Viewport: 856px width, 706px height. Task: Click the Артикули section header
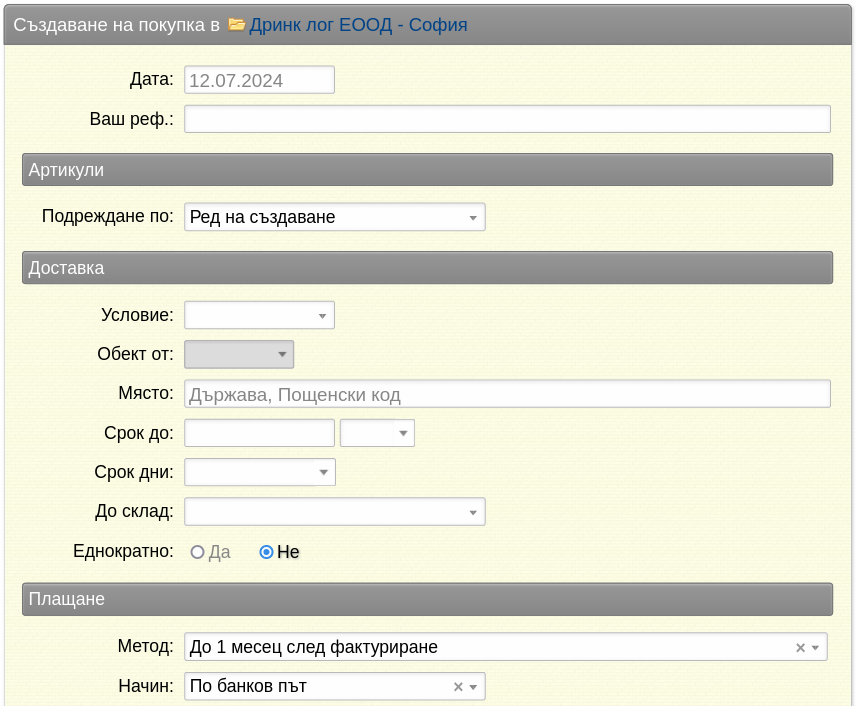(x=427, y=170)
